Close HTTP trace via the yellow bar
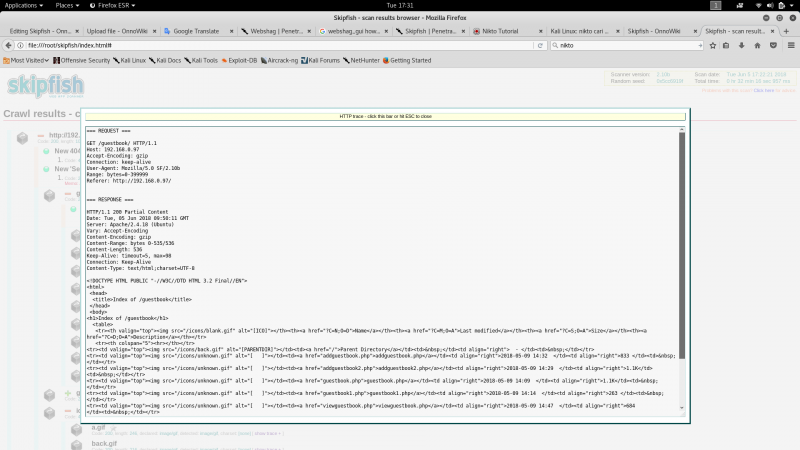Image resolution: width=800 pixels, height=450 pixels. coord(385,116)
